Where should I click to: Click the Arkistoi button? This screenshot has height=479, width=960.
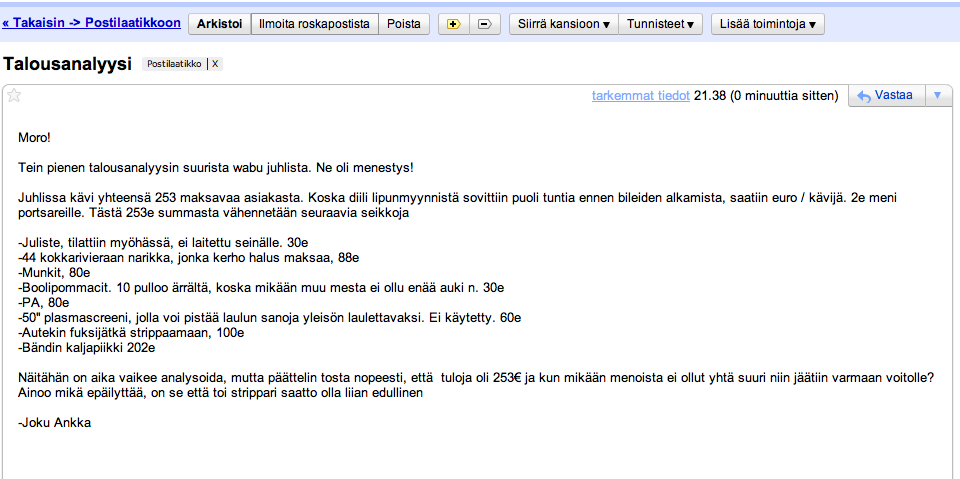(x=219, y=24)
